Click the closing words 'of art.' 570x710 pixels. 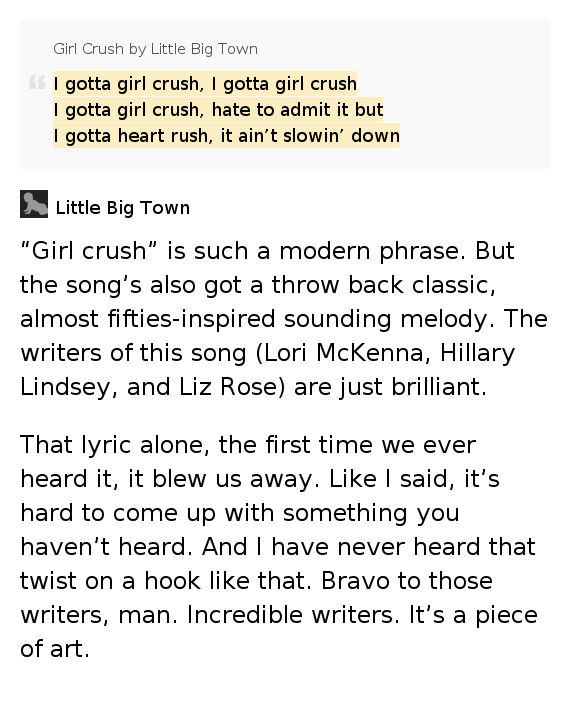click(x=55, y=648)
